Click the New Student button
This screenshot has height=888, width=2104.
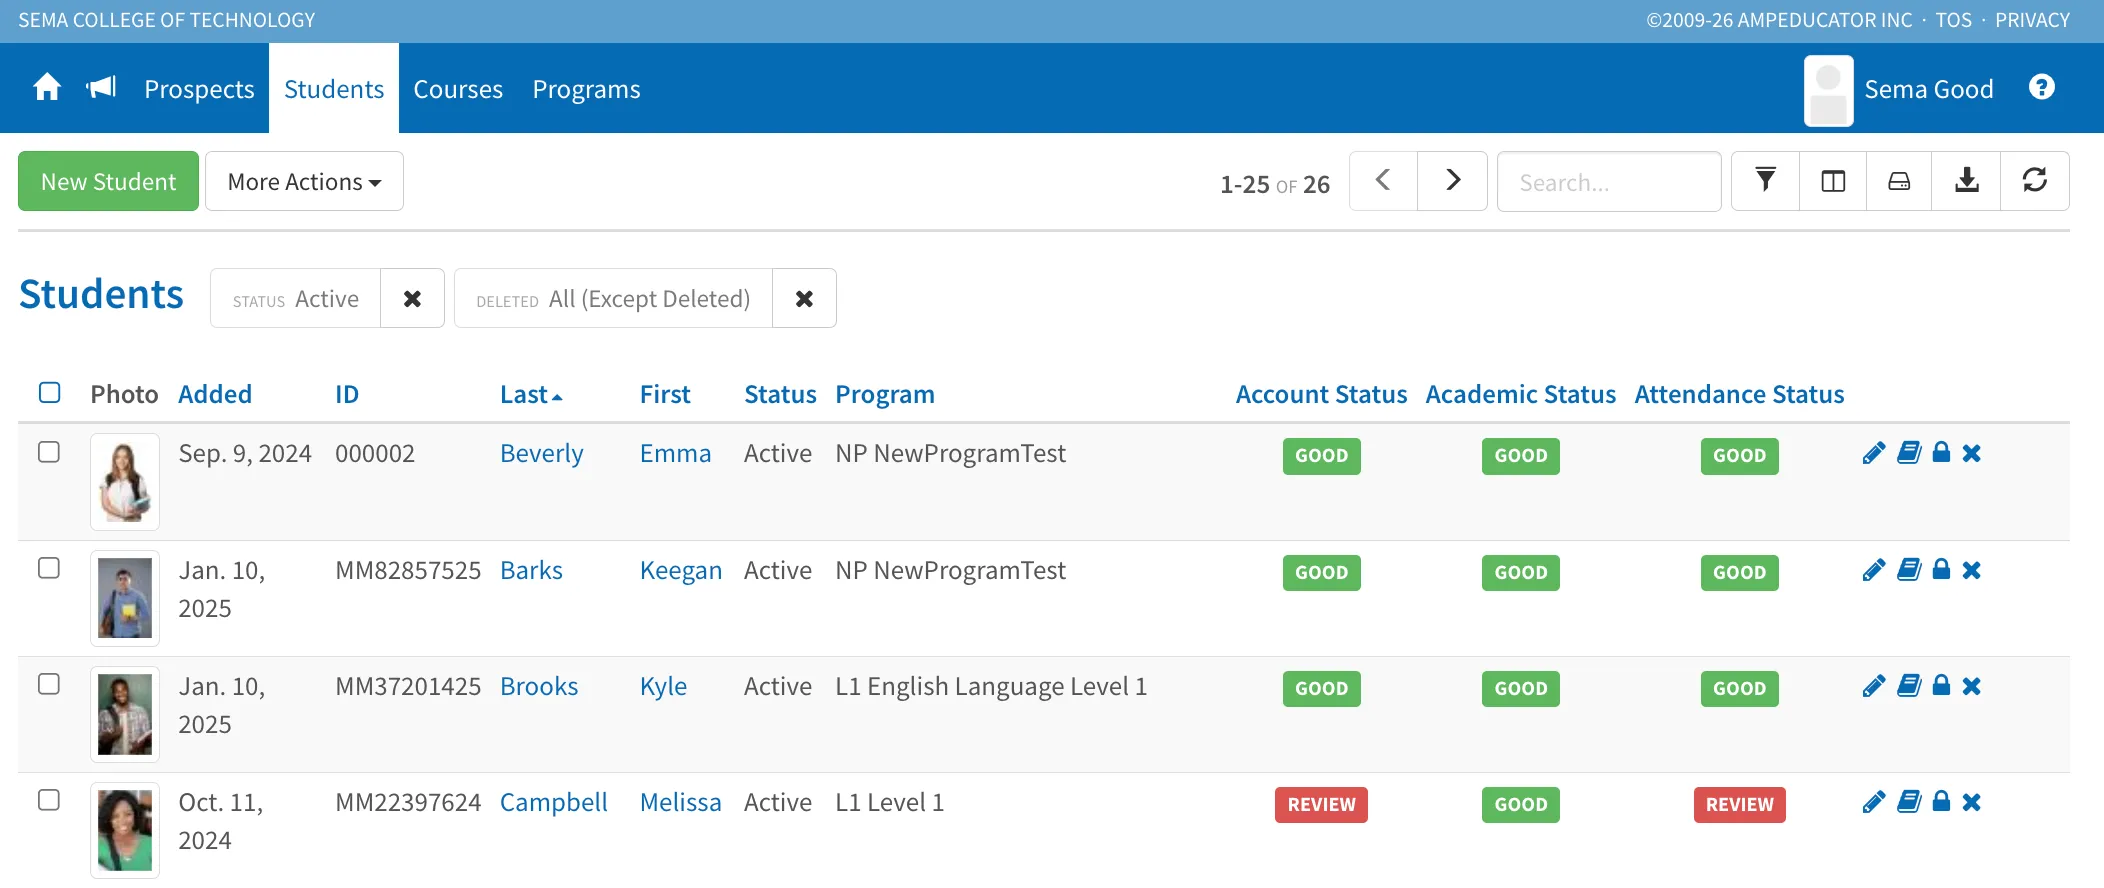tap(108, 181)
